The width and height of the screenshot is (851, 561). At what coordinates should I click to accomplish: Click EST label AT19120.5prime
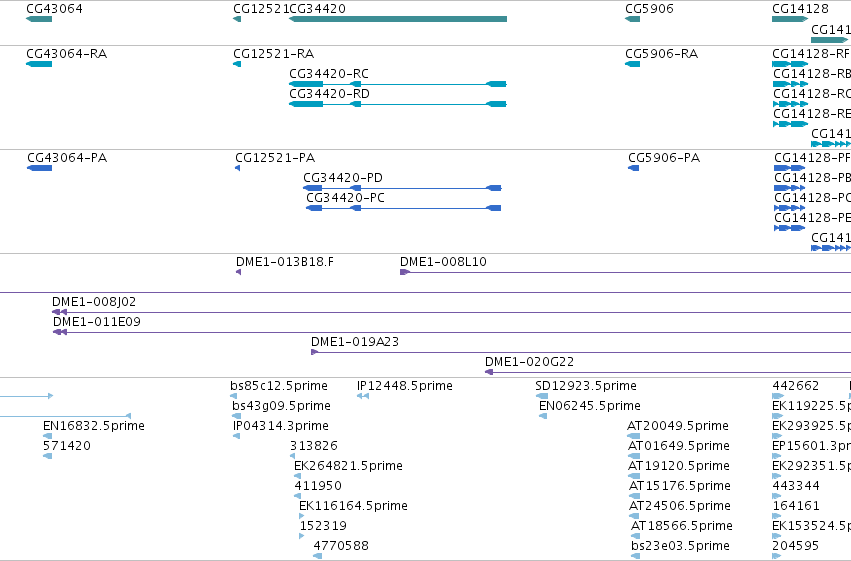(679, 467)
